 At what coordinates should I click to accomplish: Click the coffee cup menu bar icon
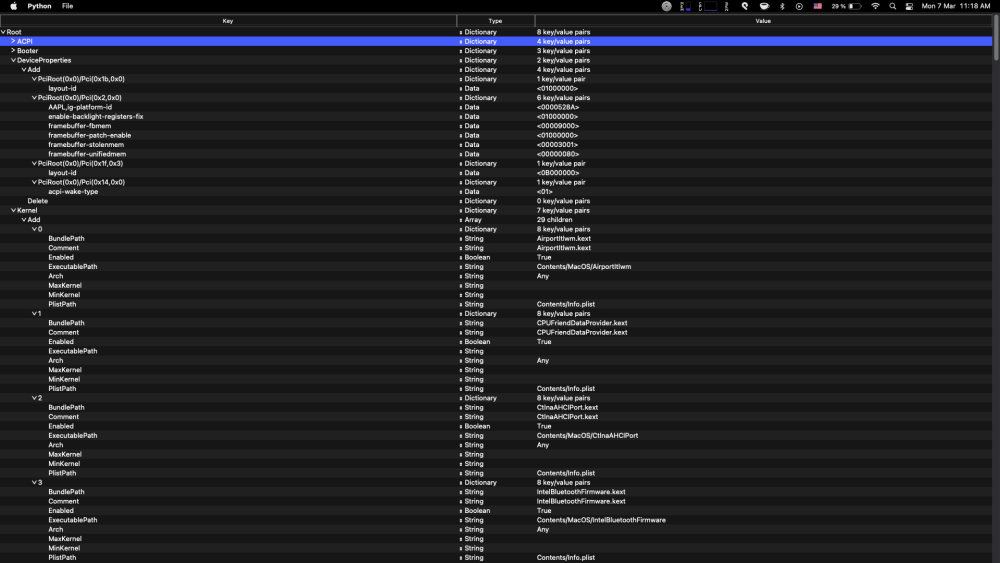(764, 6)
